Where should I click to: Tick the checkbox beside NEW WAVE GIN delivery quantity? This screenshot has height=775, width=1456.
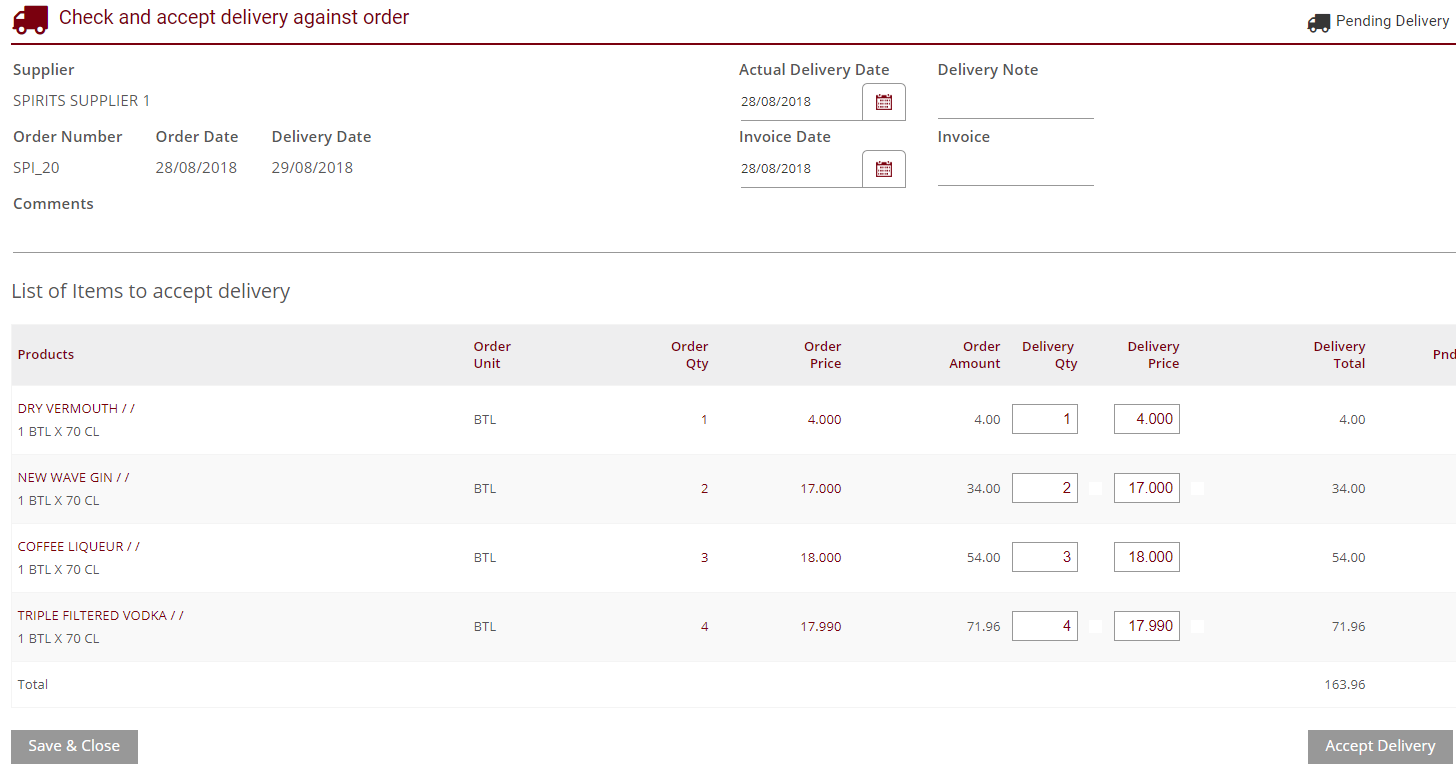(x=1095, y=488)
